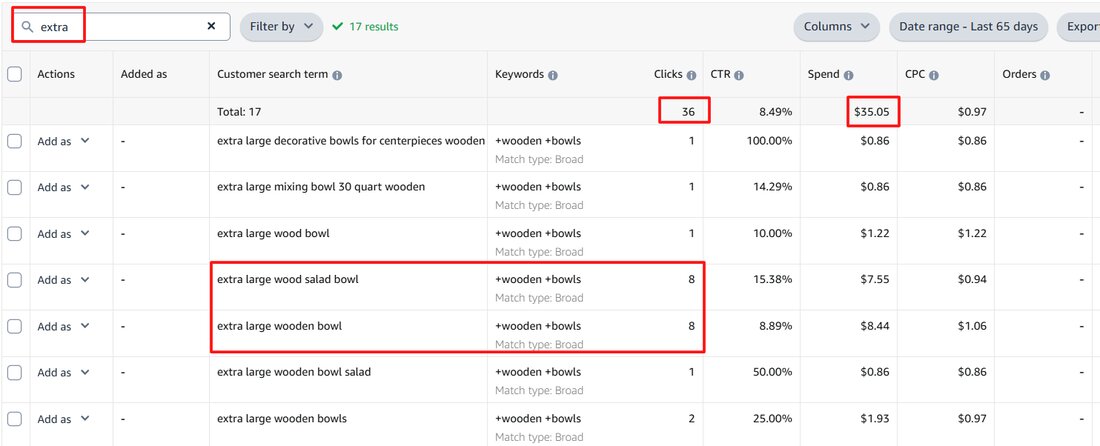Click search term 'extra large mixing bowl 30 quart wooden'

point(321,187)
